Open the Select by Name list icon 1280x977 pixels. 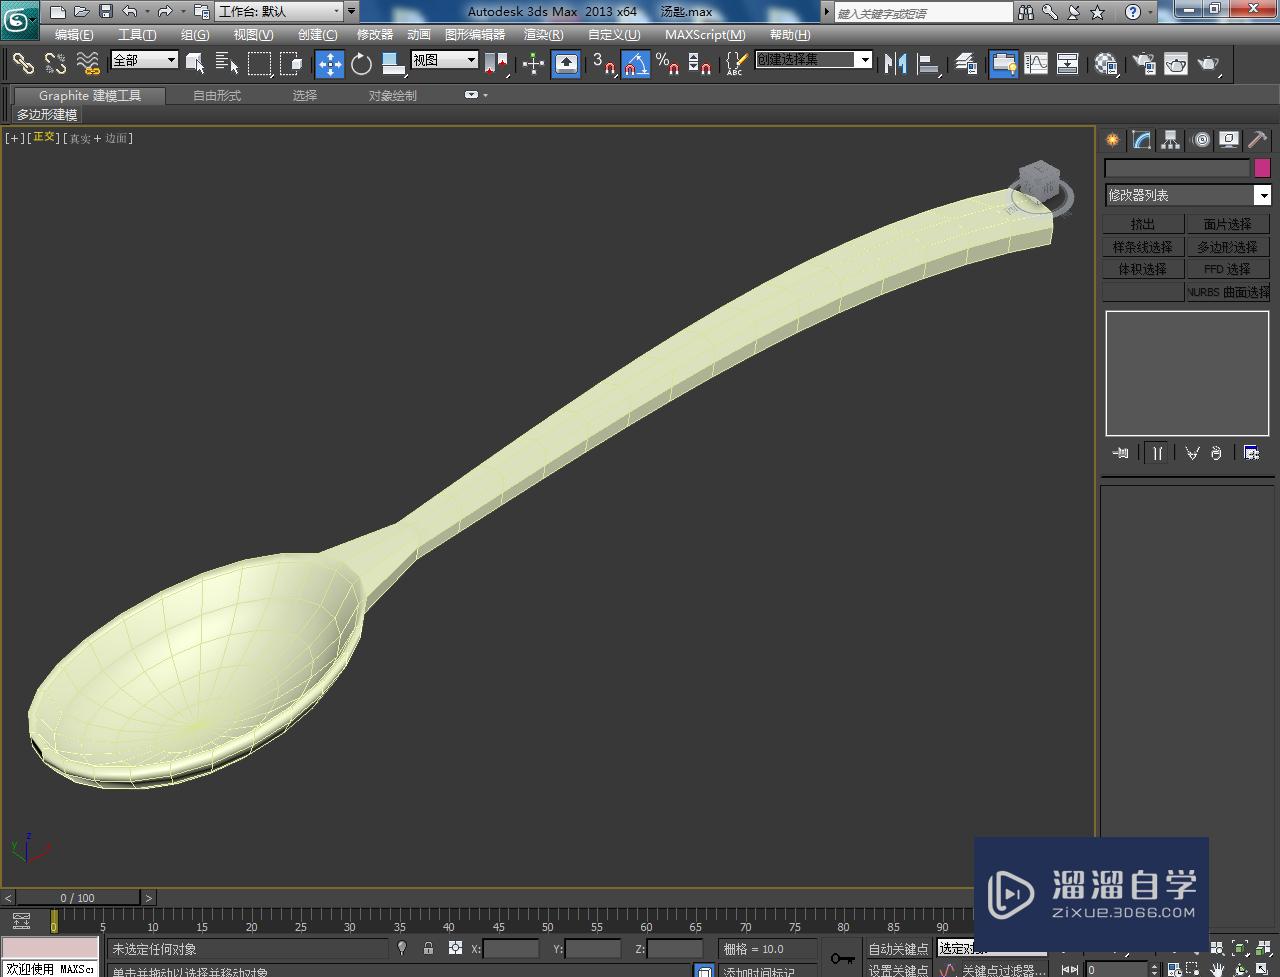(x=227, y=64)
